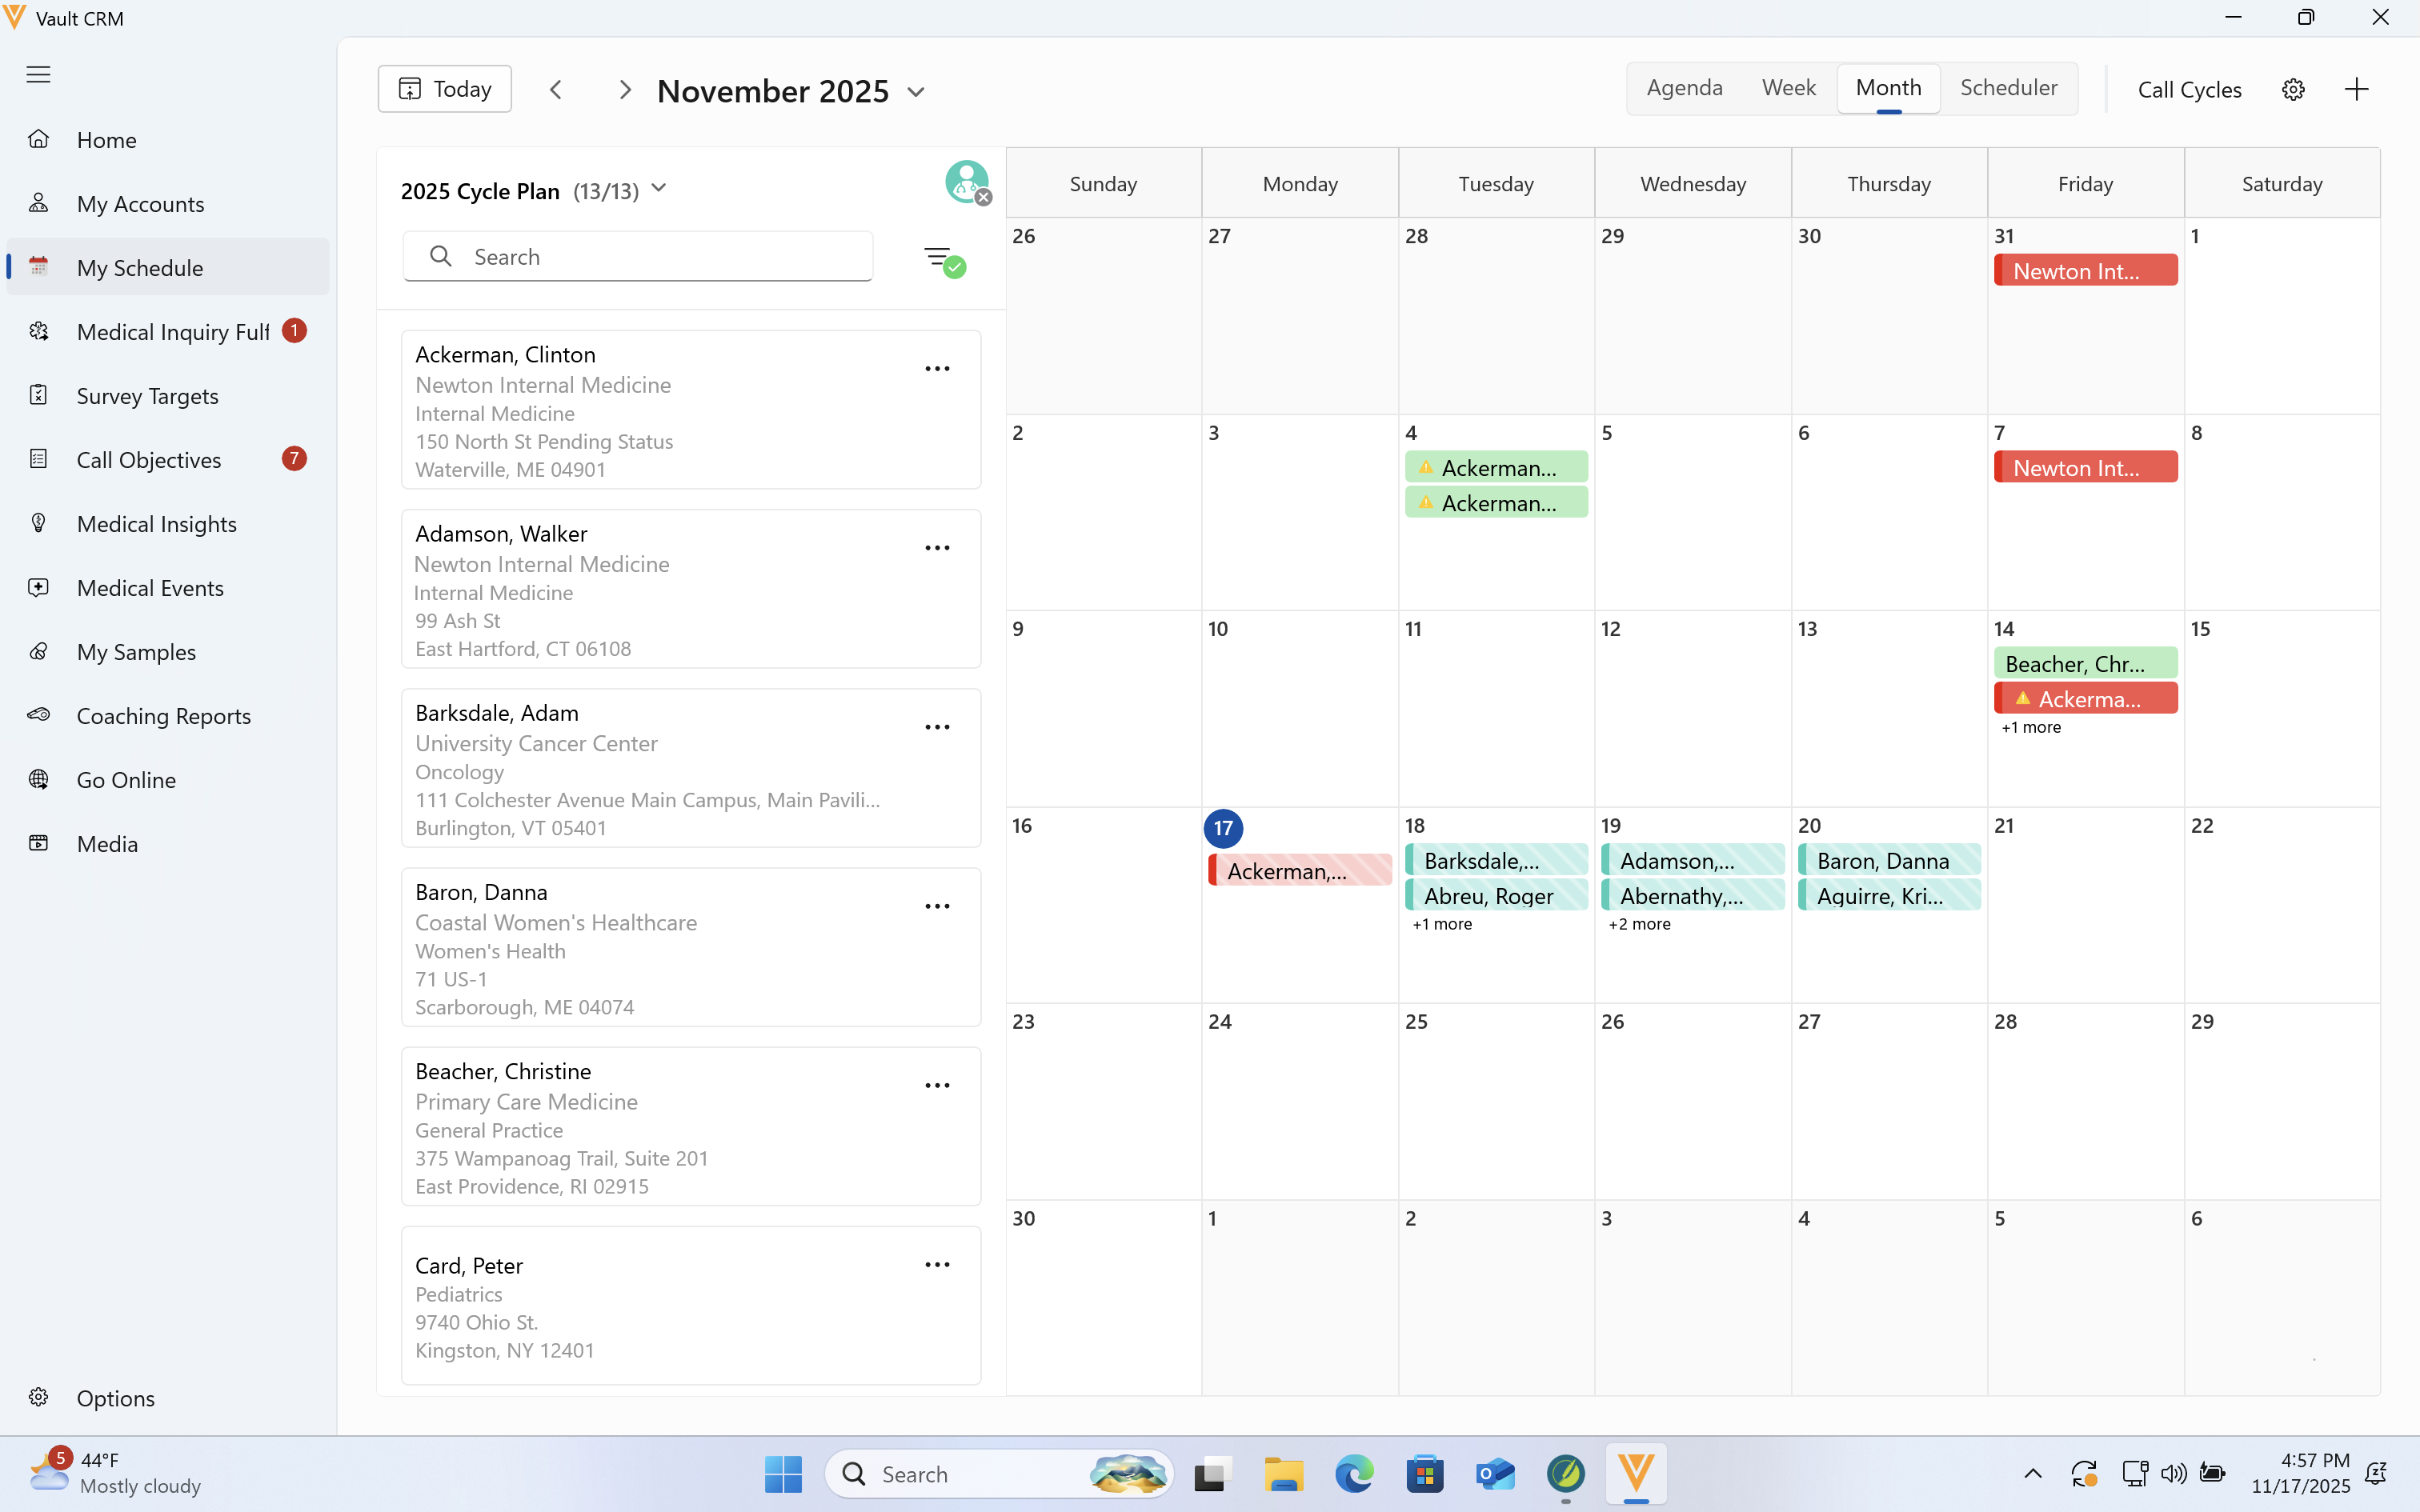Click the plus icon to add entry
Screen dimensions: 2420x1512
(x=2356, y=90)
